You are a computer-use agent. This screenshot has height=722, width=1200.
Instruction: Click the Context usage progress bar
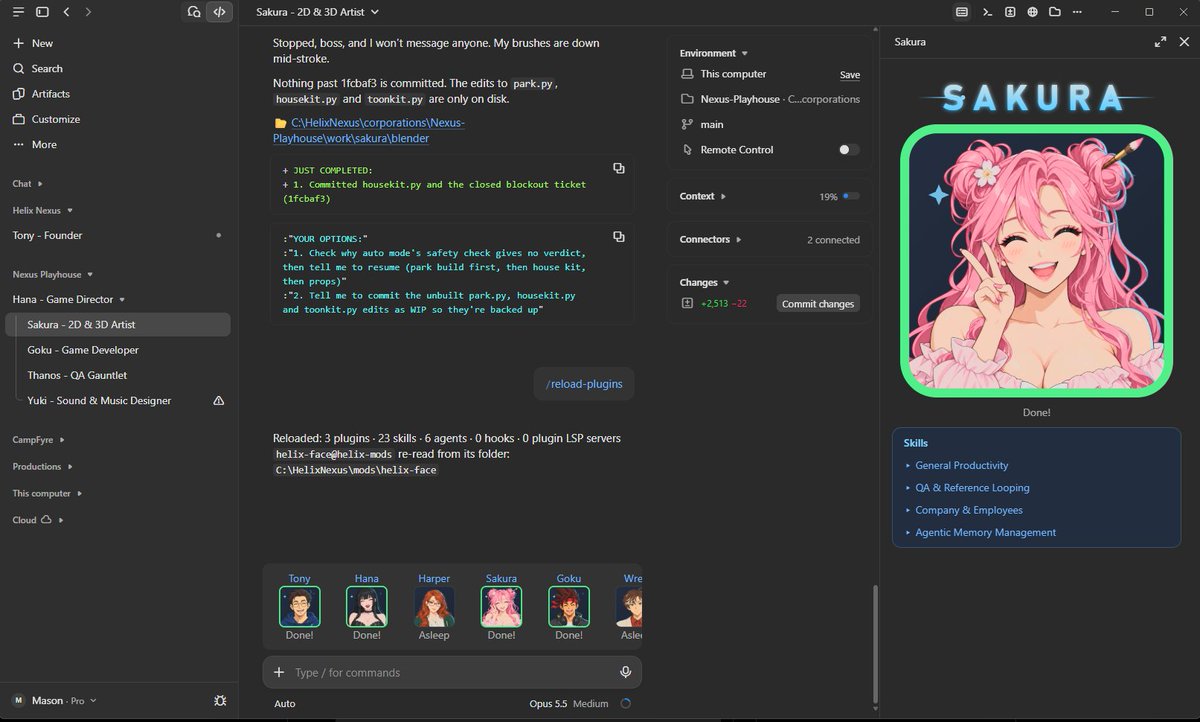851,197
